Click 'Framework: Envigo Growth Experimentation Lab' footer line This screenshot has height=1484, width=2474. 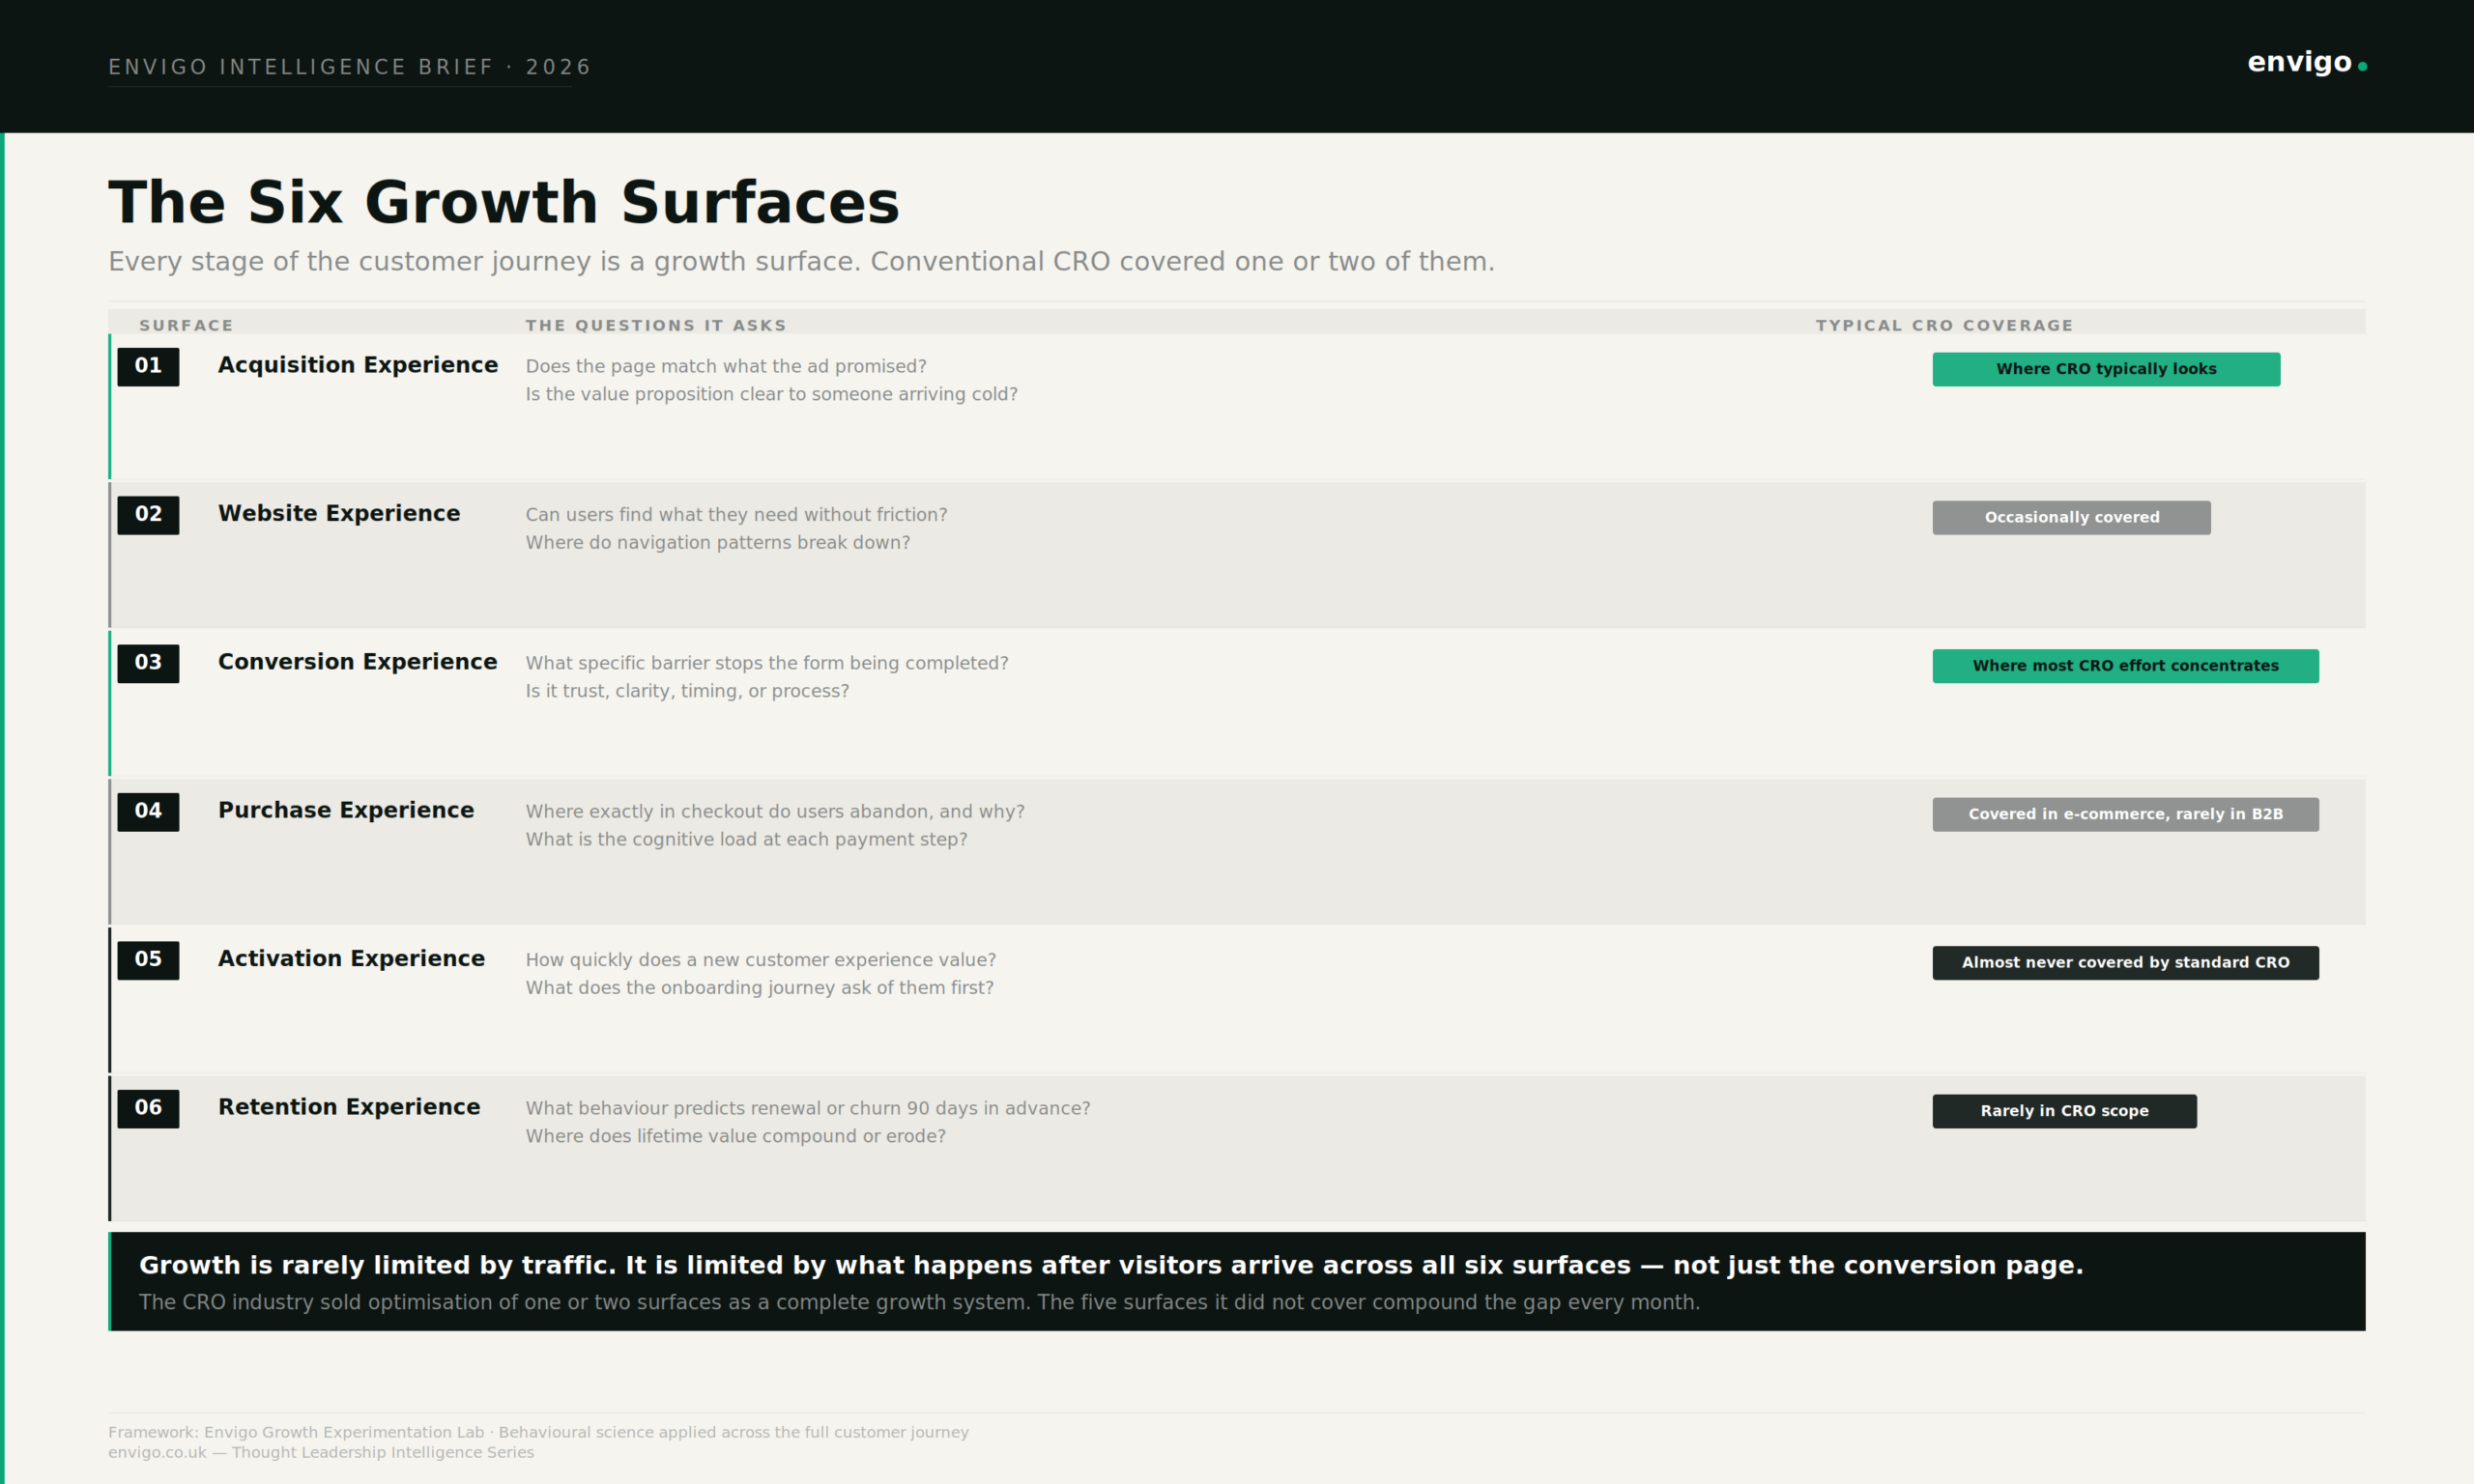tap(538, 1433)
